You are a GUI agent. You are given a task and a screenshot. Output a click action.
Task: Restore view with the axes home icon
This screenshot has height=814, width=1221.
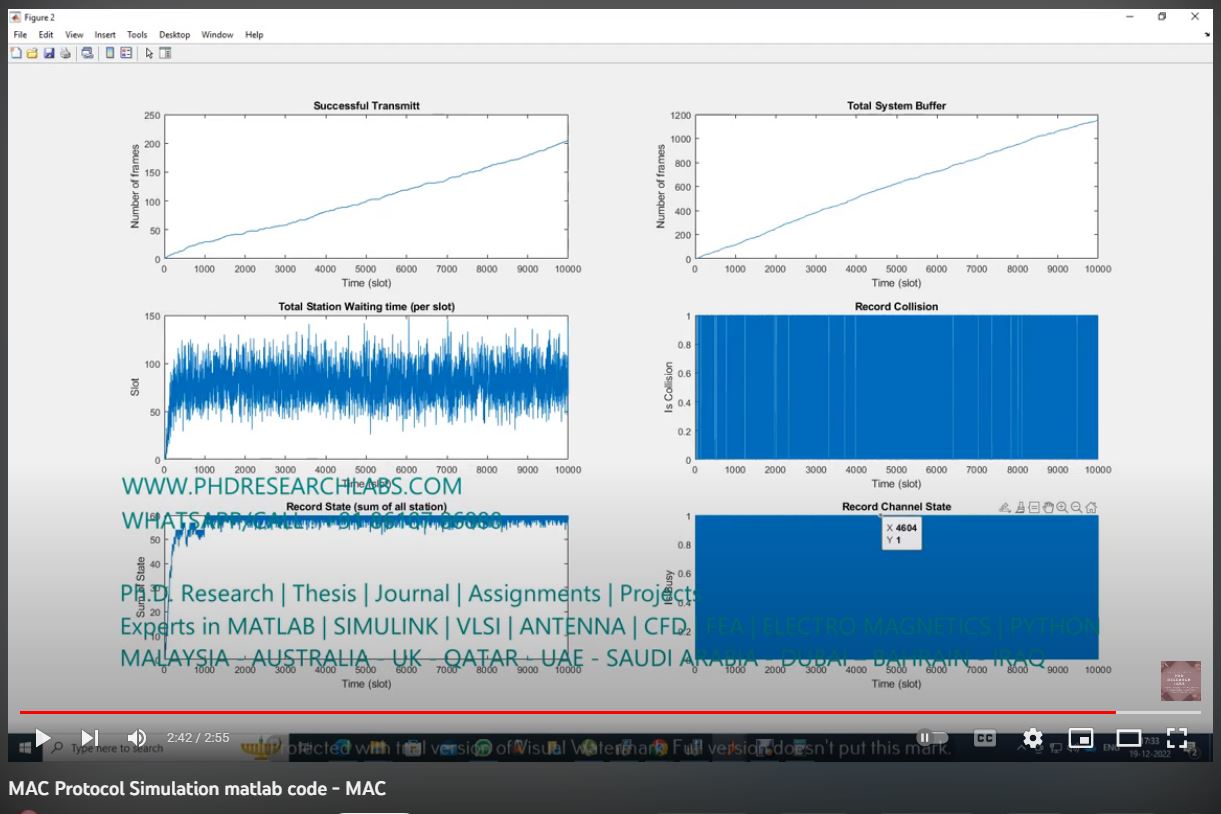pos(1091,508)
